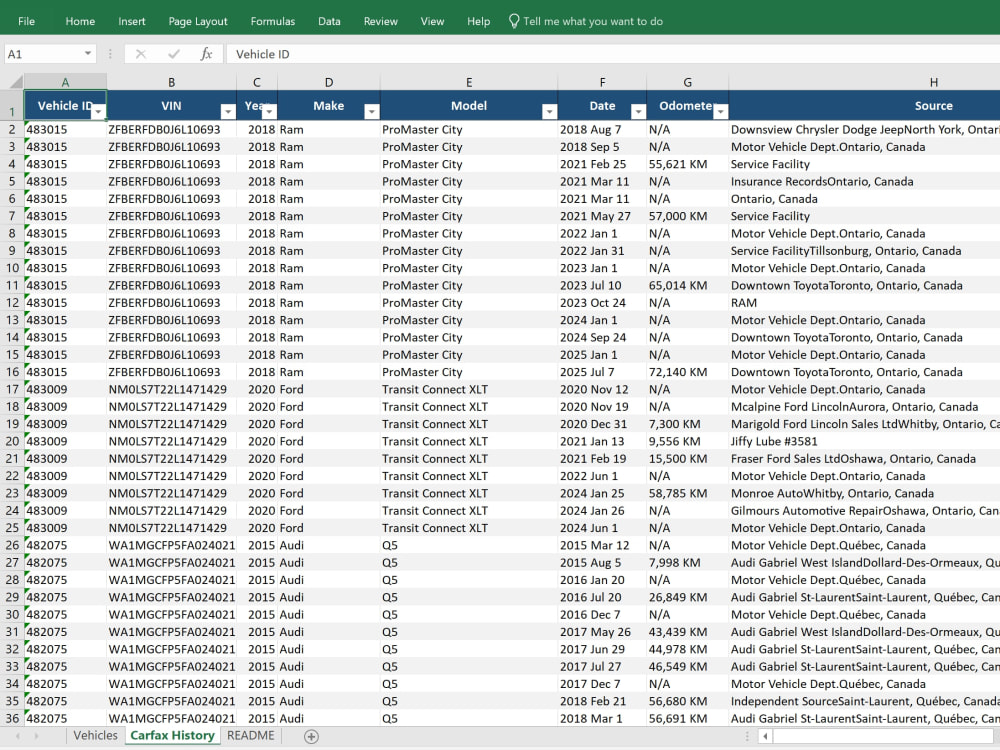Click the Cancel entry X icon

(141, 54)
